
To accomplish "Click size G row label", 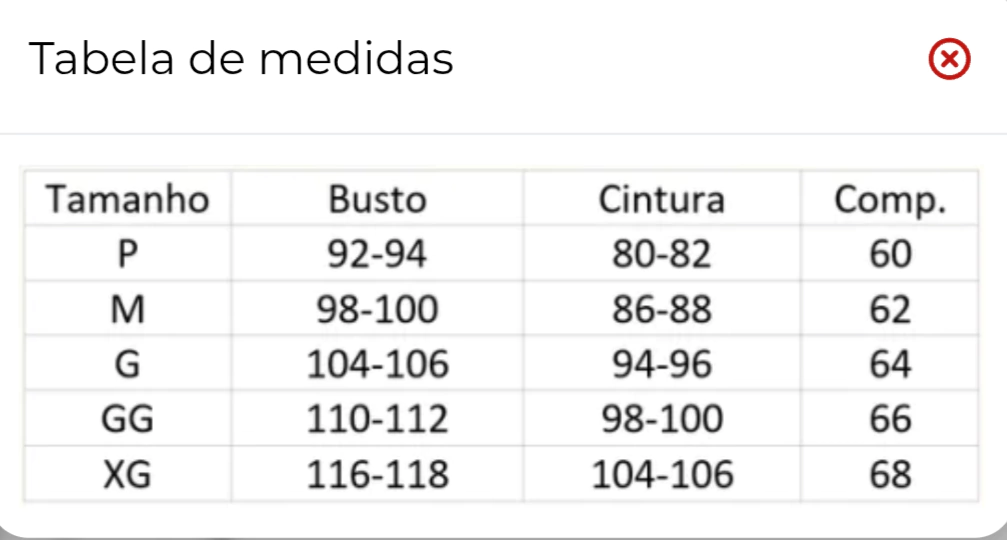I will [127, 365].
